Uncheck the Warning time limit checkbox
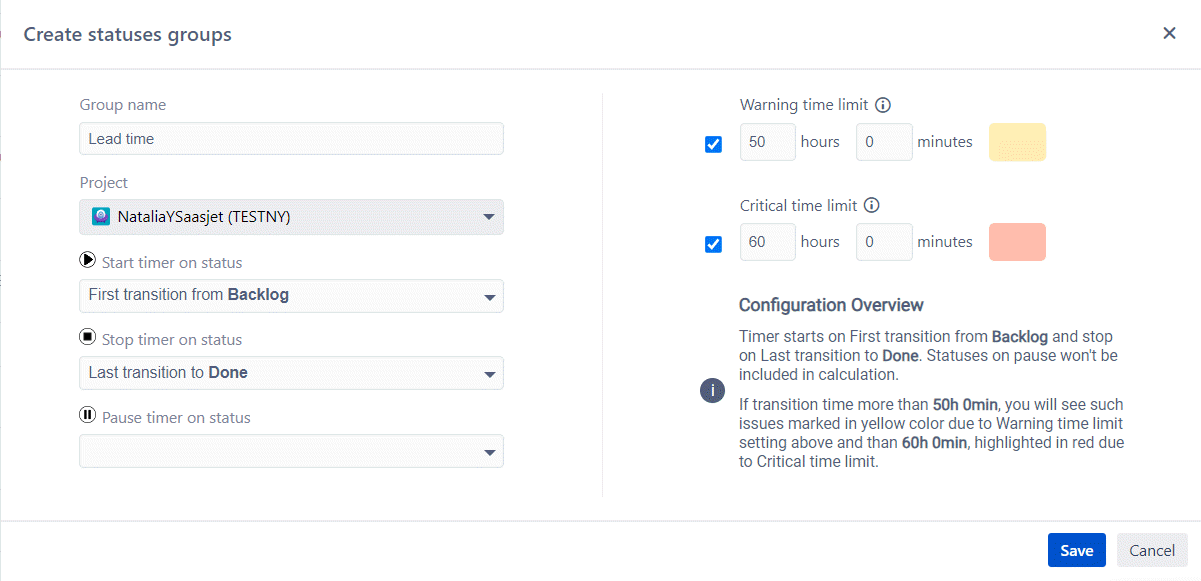Viewport: 1201px width, 581px height. pyautogui.click(x=713, y=143)
